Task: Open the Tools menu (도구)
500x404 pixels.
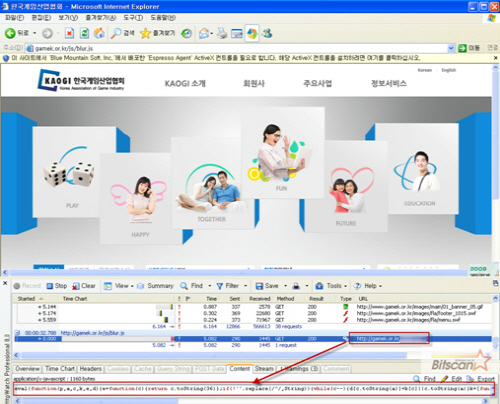Action: [133, 17]
